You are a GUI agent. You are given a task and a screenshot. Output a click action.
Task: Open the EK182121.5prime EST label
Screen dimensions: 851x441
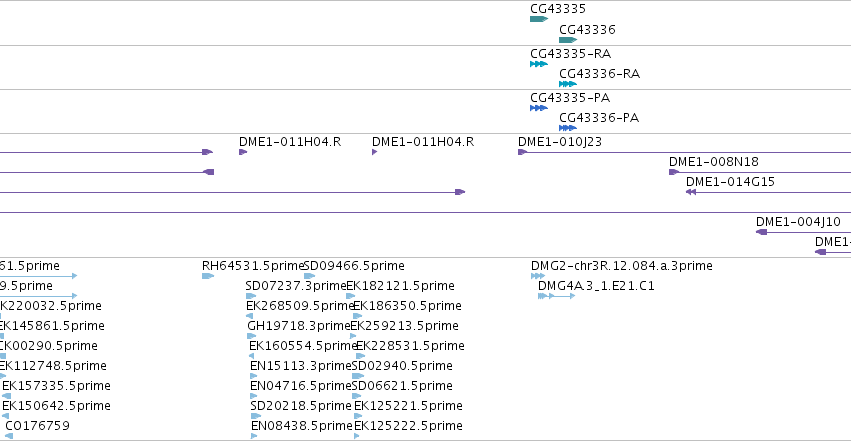(x=401, y=286)
